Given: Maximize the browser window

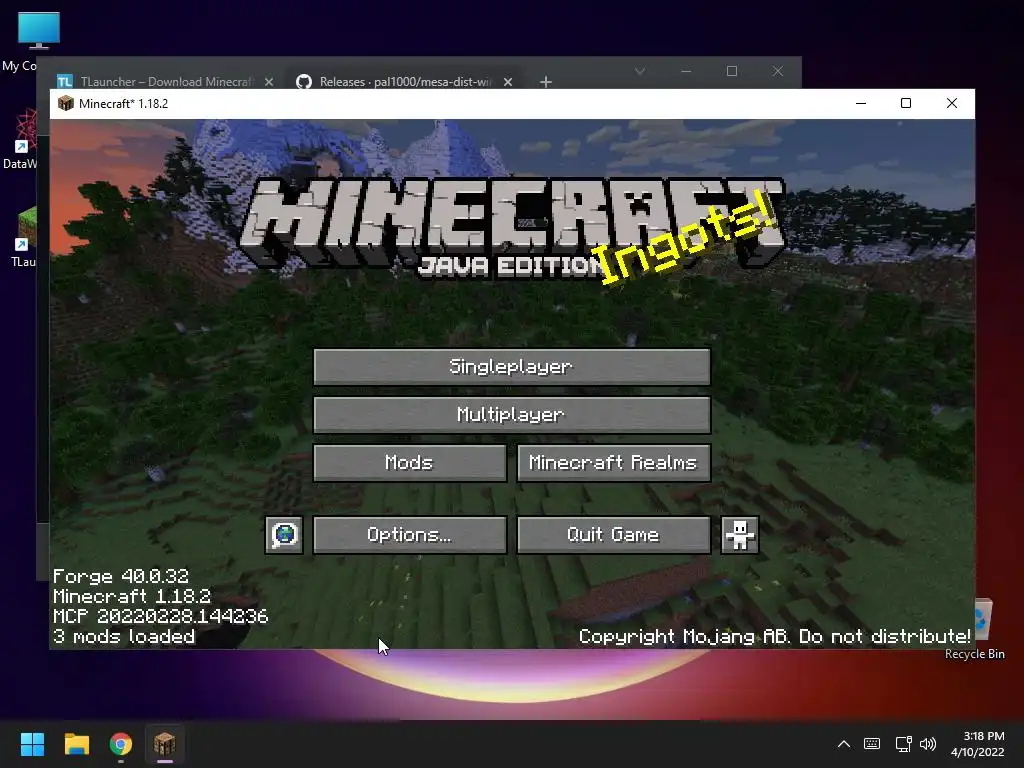Looking at the screenshot, I should 731,71.
